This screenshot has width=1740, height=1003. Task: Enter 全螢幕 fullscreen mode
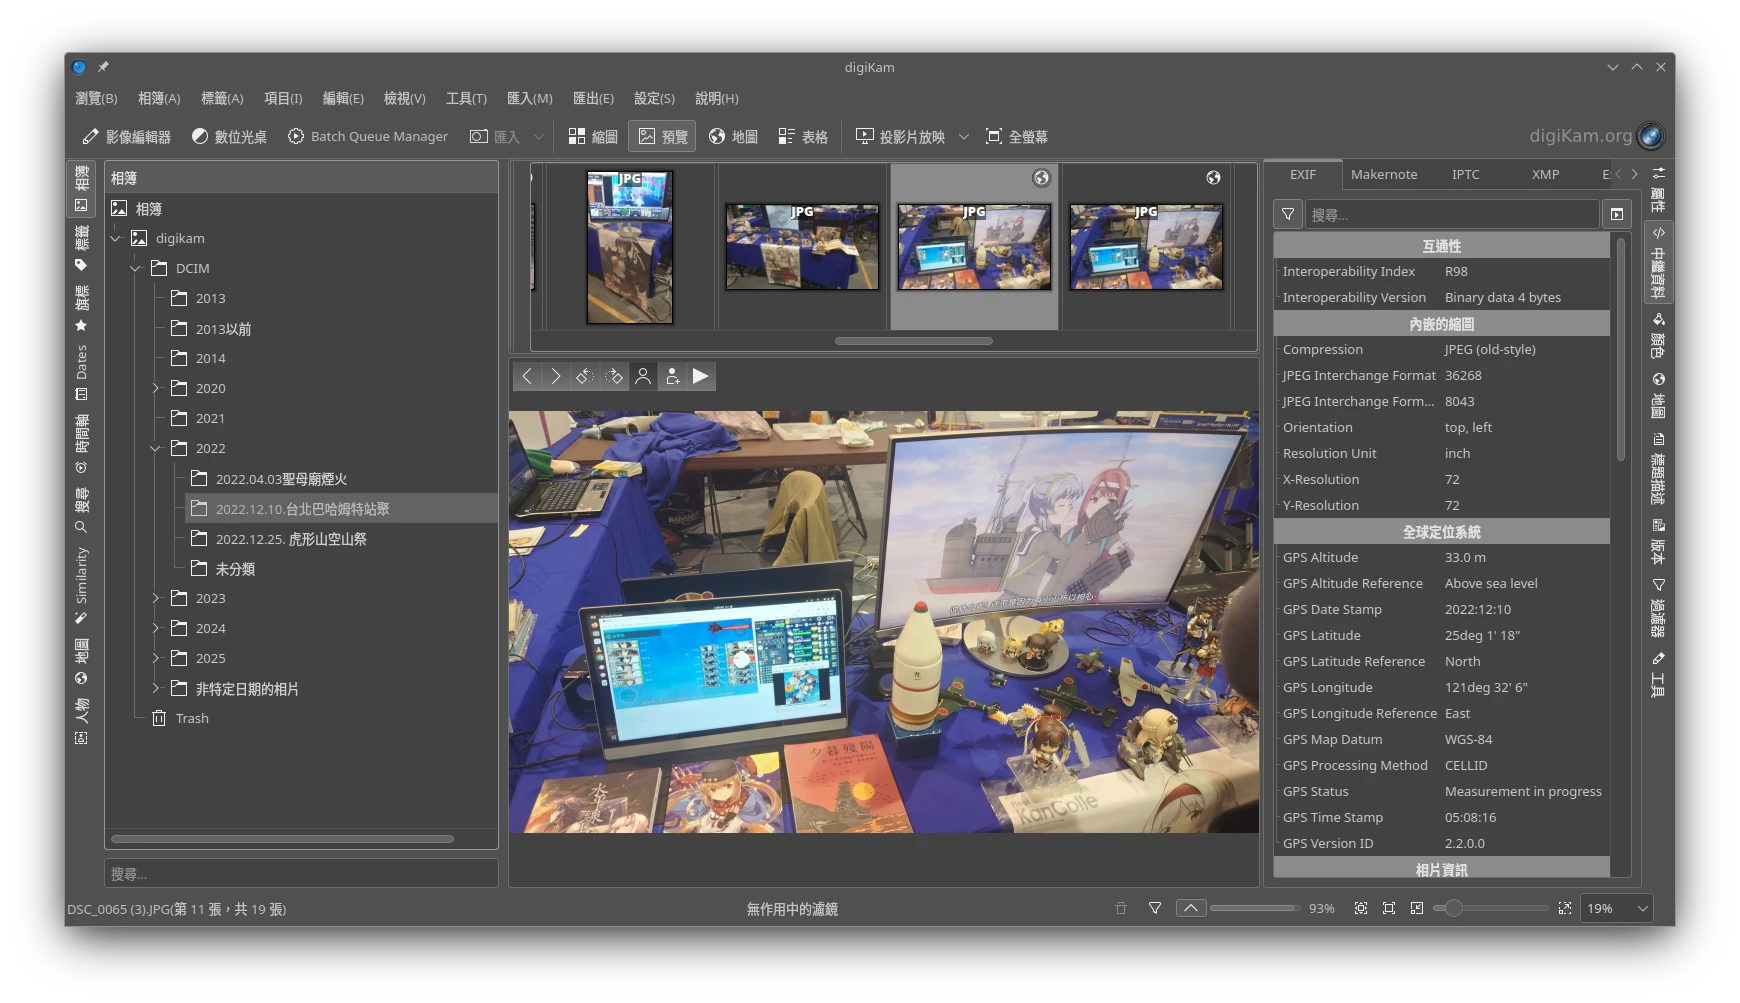click(x=1016, y=137)
